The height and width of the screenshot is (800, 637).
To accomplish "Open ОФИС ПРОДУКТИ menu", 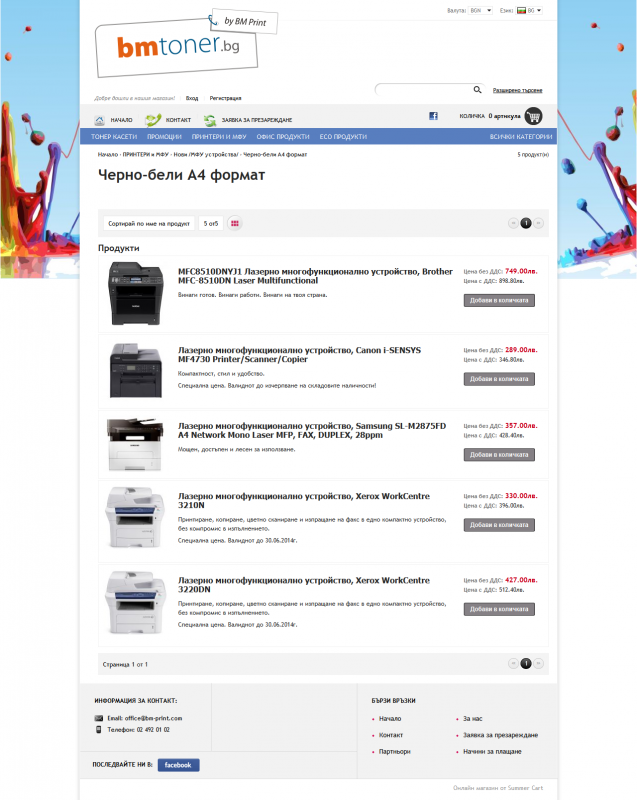I will coord(283,137).
